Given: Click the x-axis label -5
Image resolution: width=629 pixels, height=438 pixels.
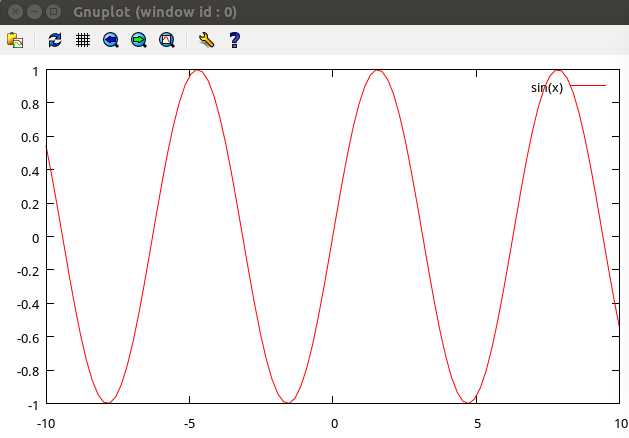Looking at the screenshot, I should (x=189, y=424).
